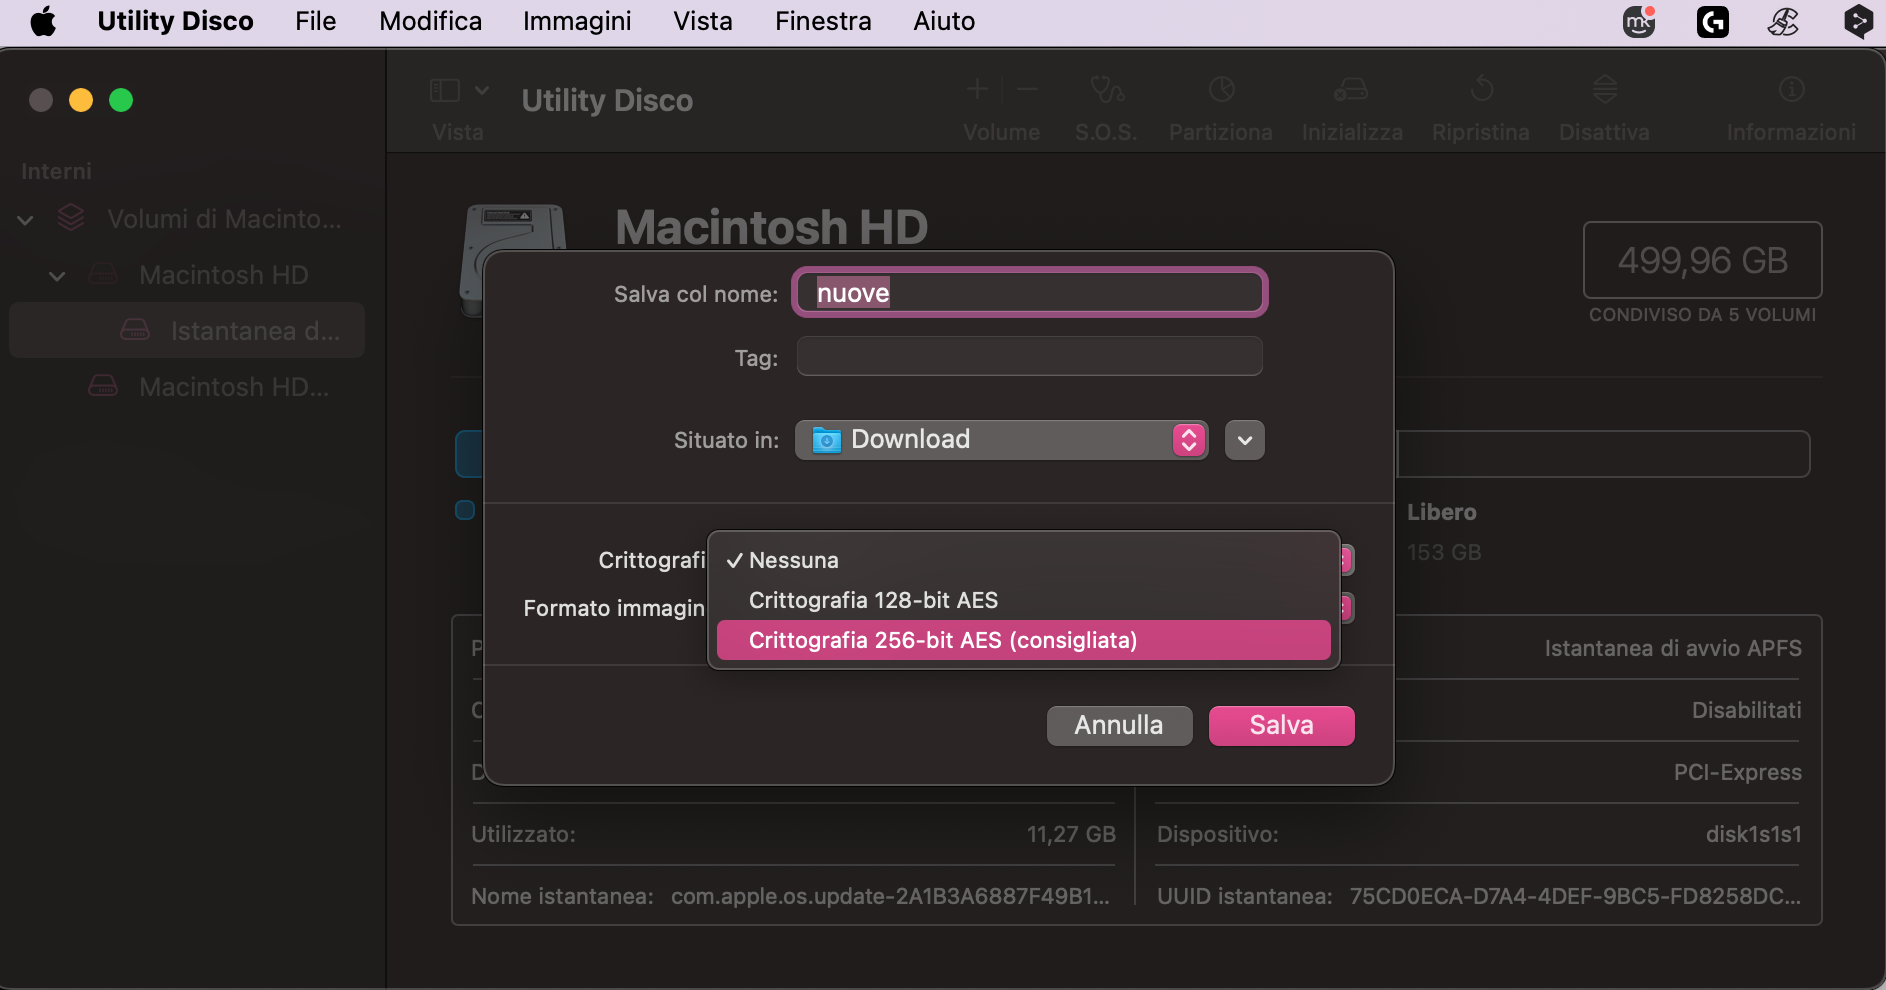Click the Salva col nome text field
Image resolution: width=1886 pixels, height=990 pixels.
pos(1030,293)
